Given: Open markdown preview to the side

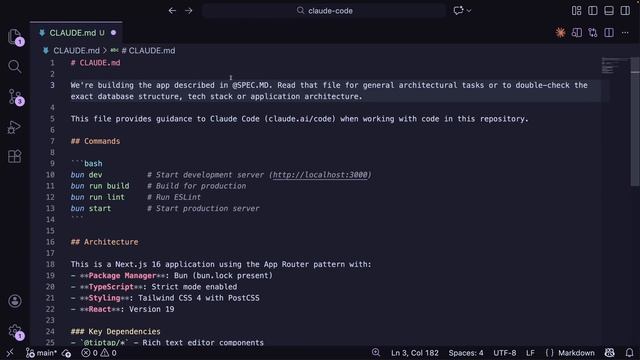Looking at the screenshot, I should pyautogui.click(x=577, y=33).
